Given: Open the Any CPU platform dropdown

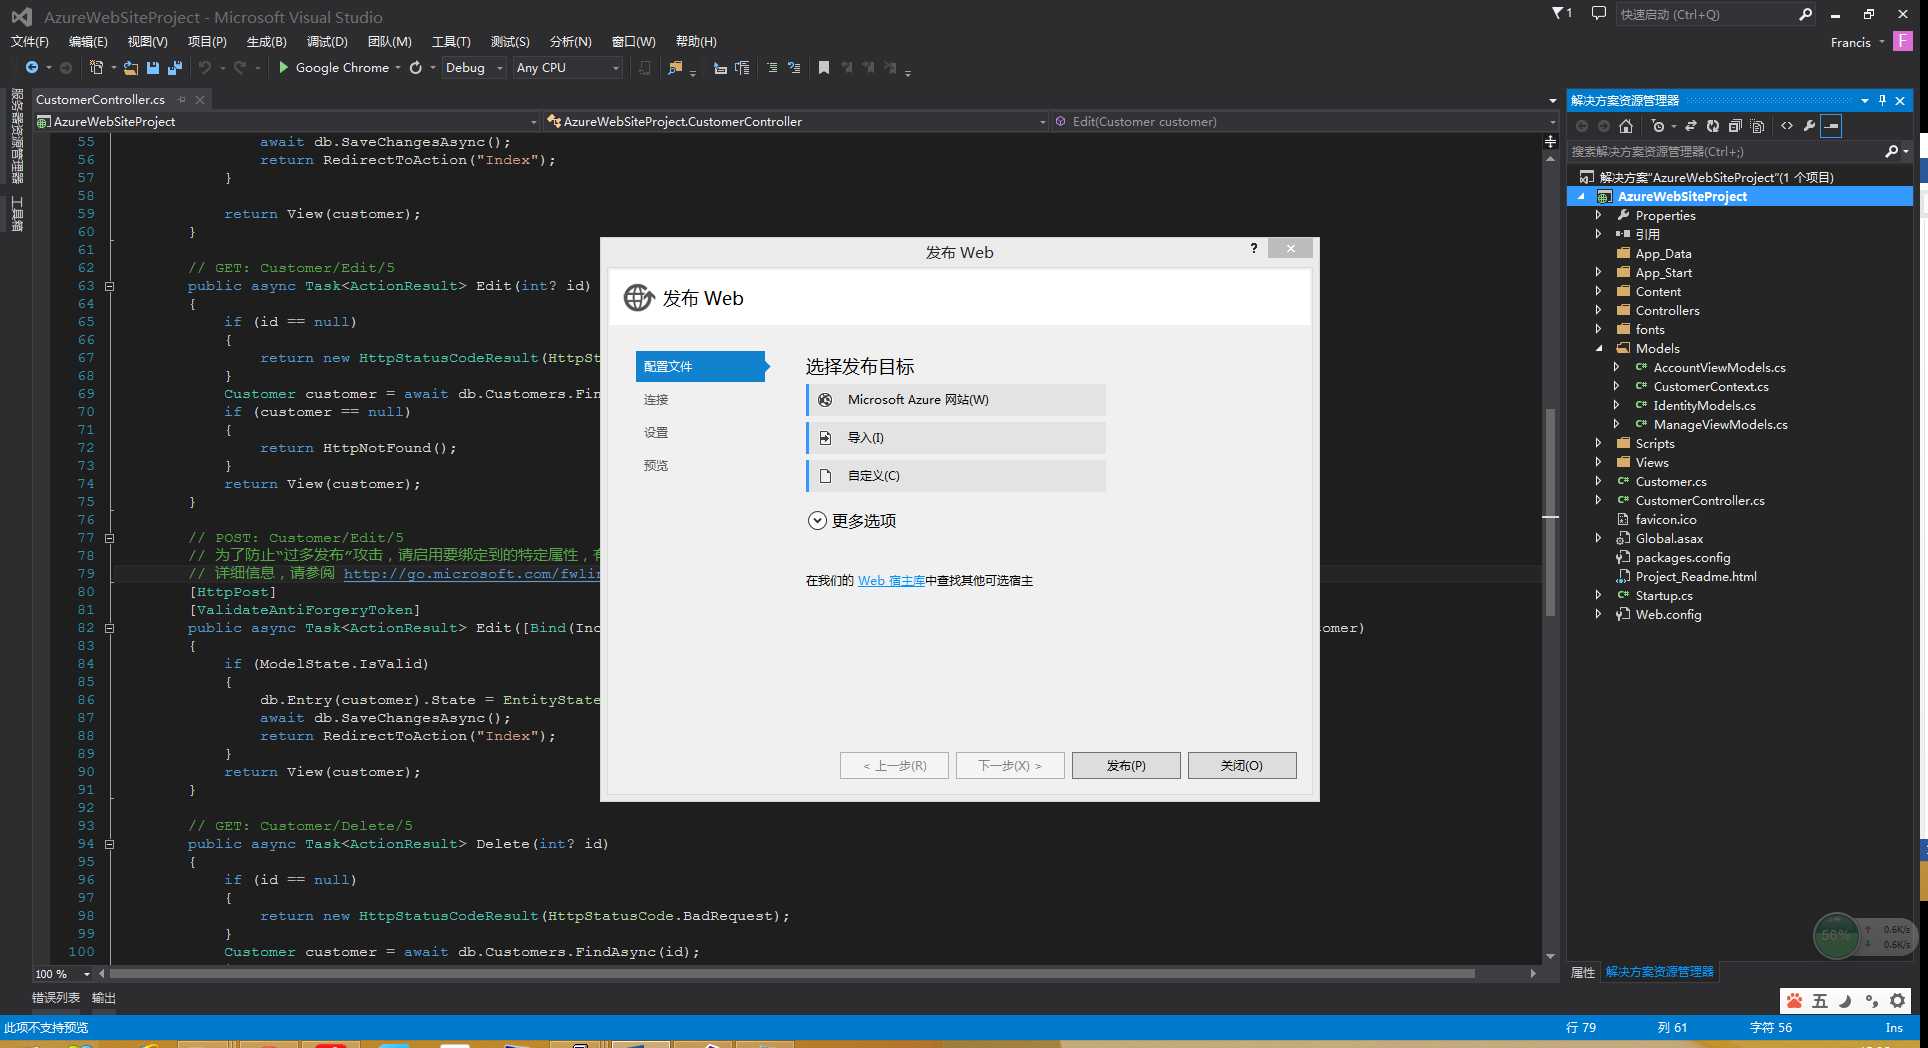Looking at the screenshot, I should pos(568,67).
